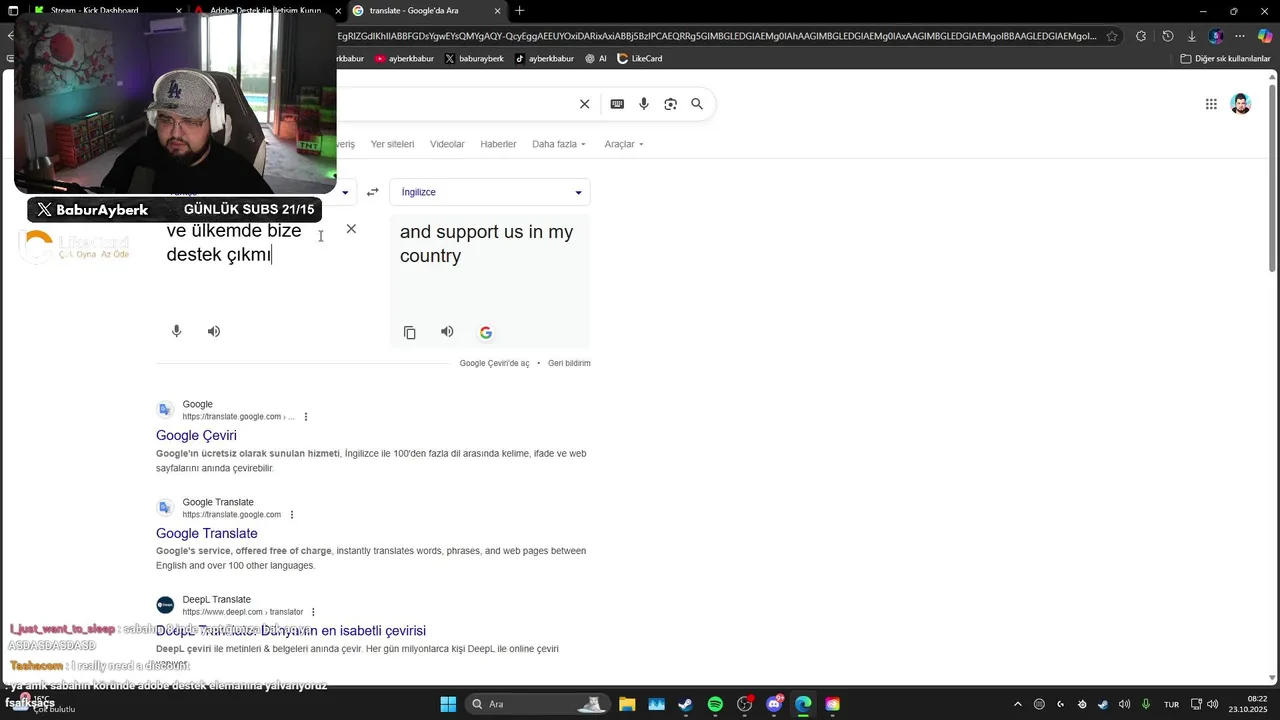
Task: Expand the İngilizce target language dropdown
Action: [x=490, y=192]
